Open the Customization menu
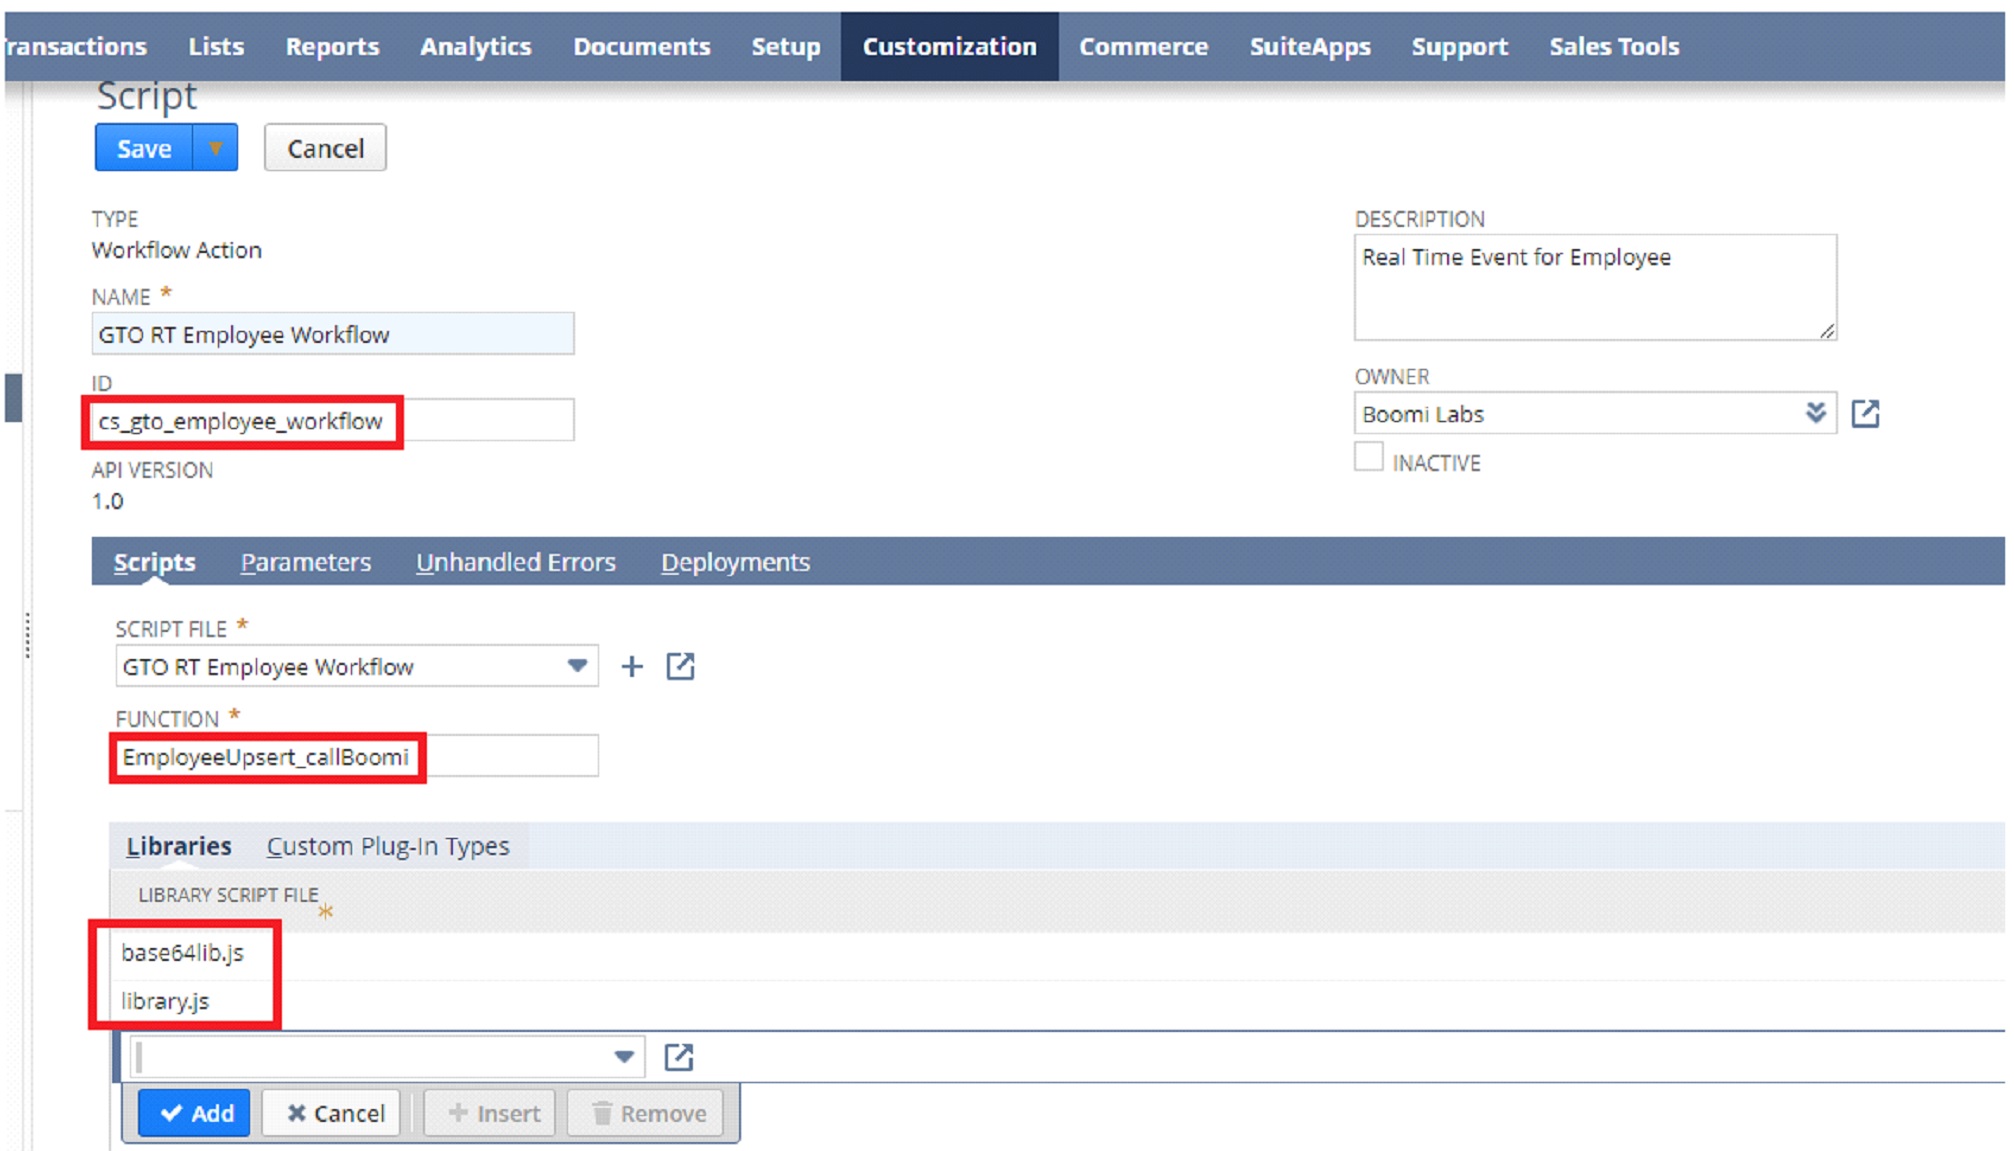Viewport: 2014px width, 1151px height. [x=949, y=45]
